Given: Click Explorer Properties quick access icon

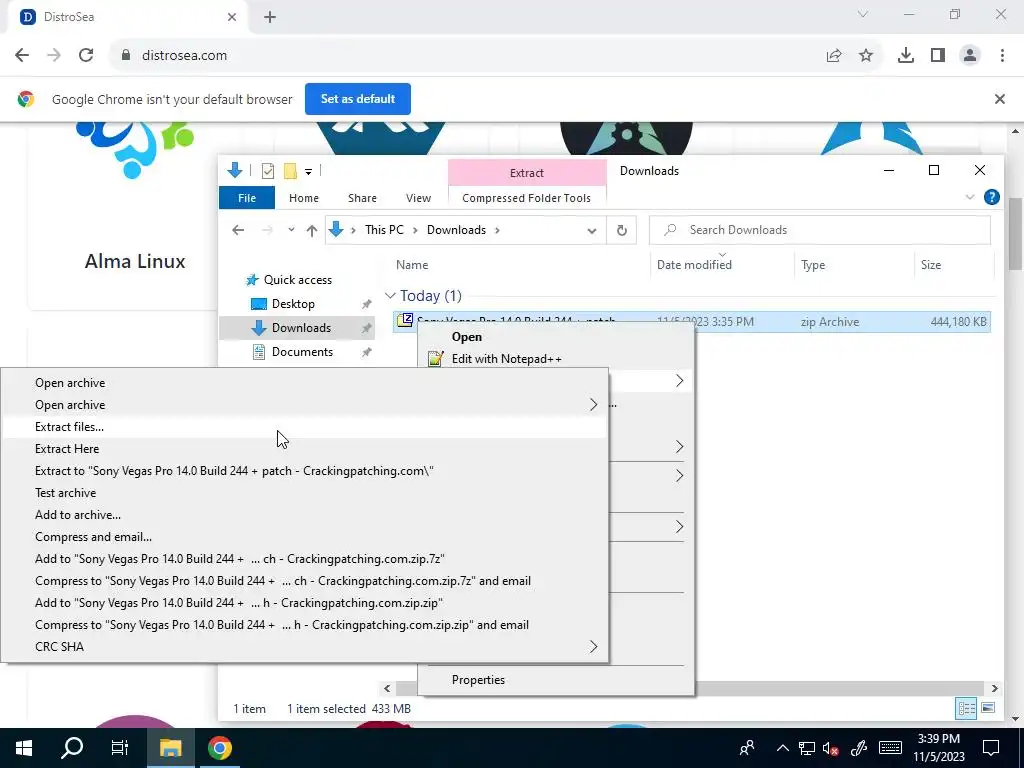Looking at the screenshot, I should [x=268, y=171].
